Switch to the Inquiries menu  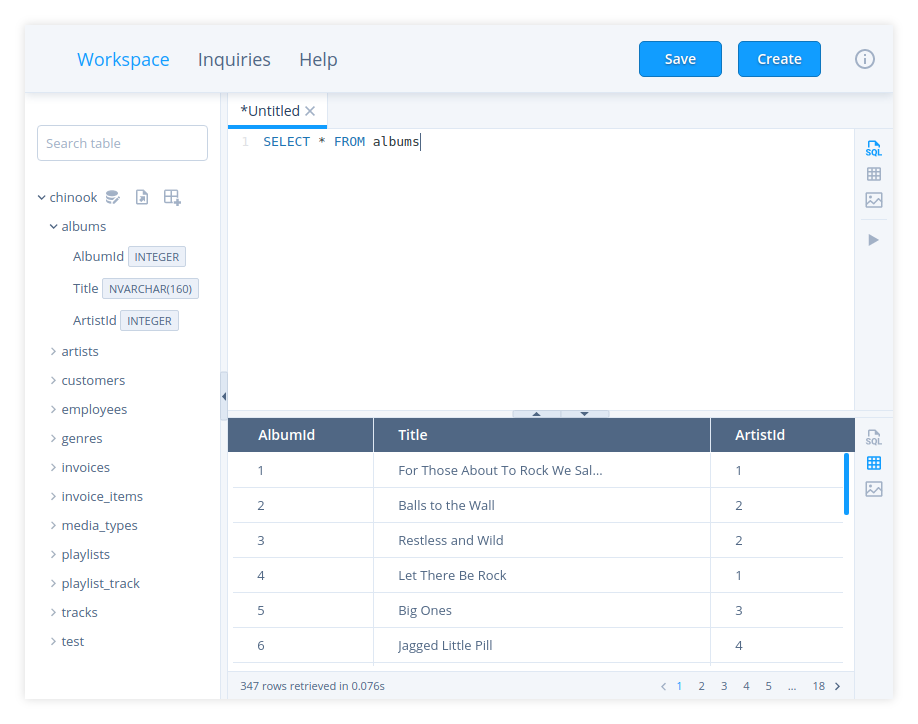click(x=234, y=59)
